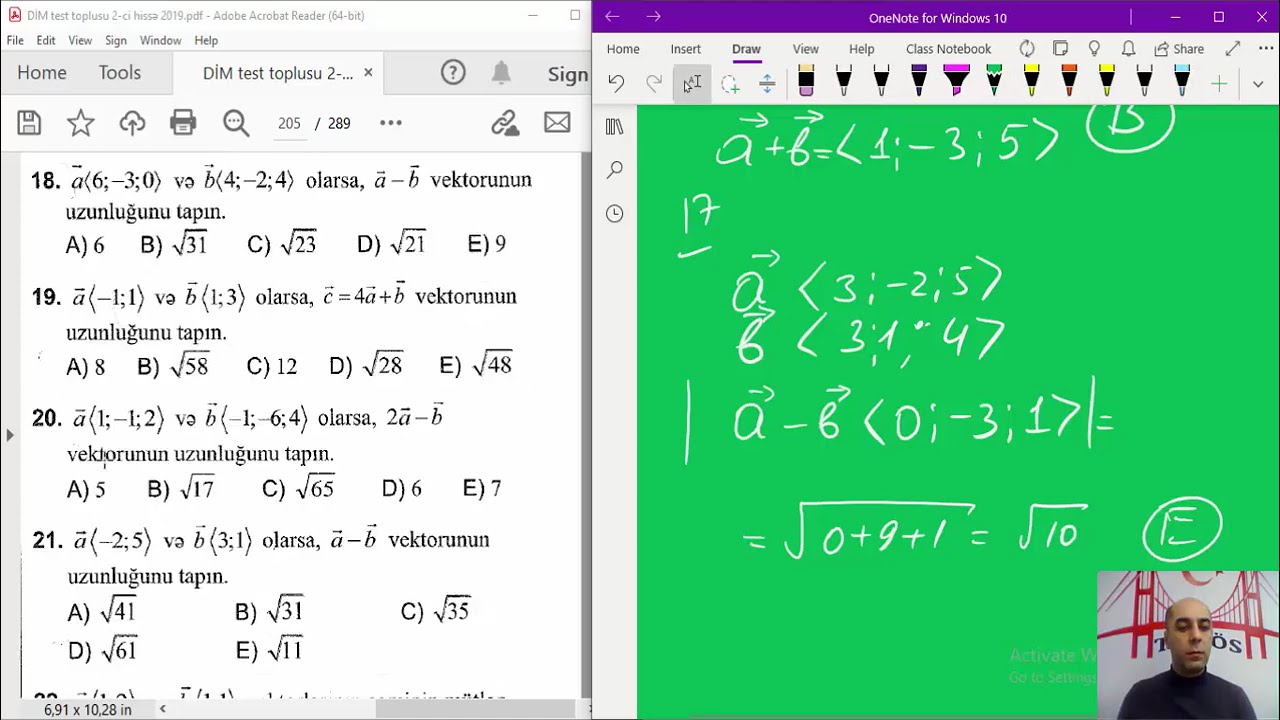Expand the pens gallery dropdown chevron
This screenshot has height=720, width=1280.
tap(1258, 84)
